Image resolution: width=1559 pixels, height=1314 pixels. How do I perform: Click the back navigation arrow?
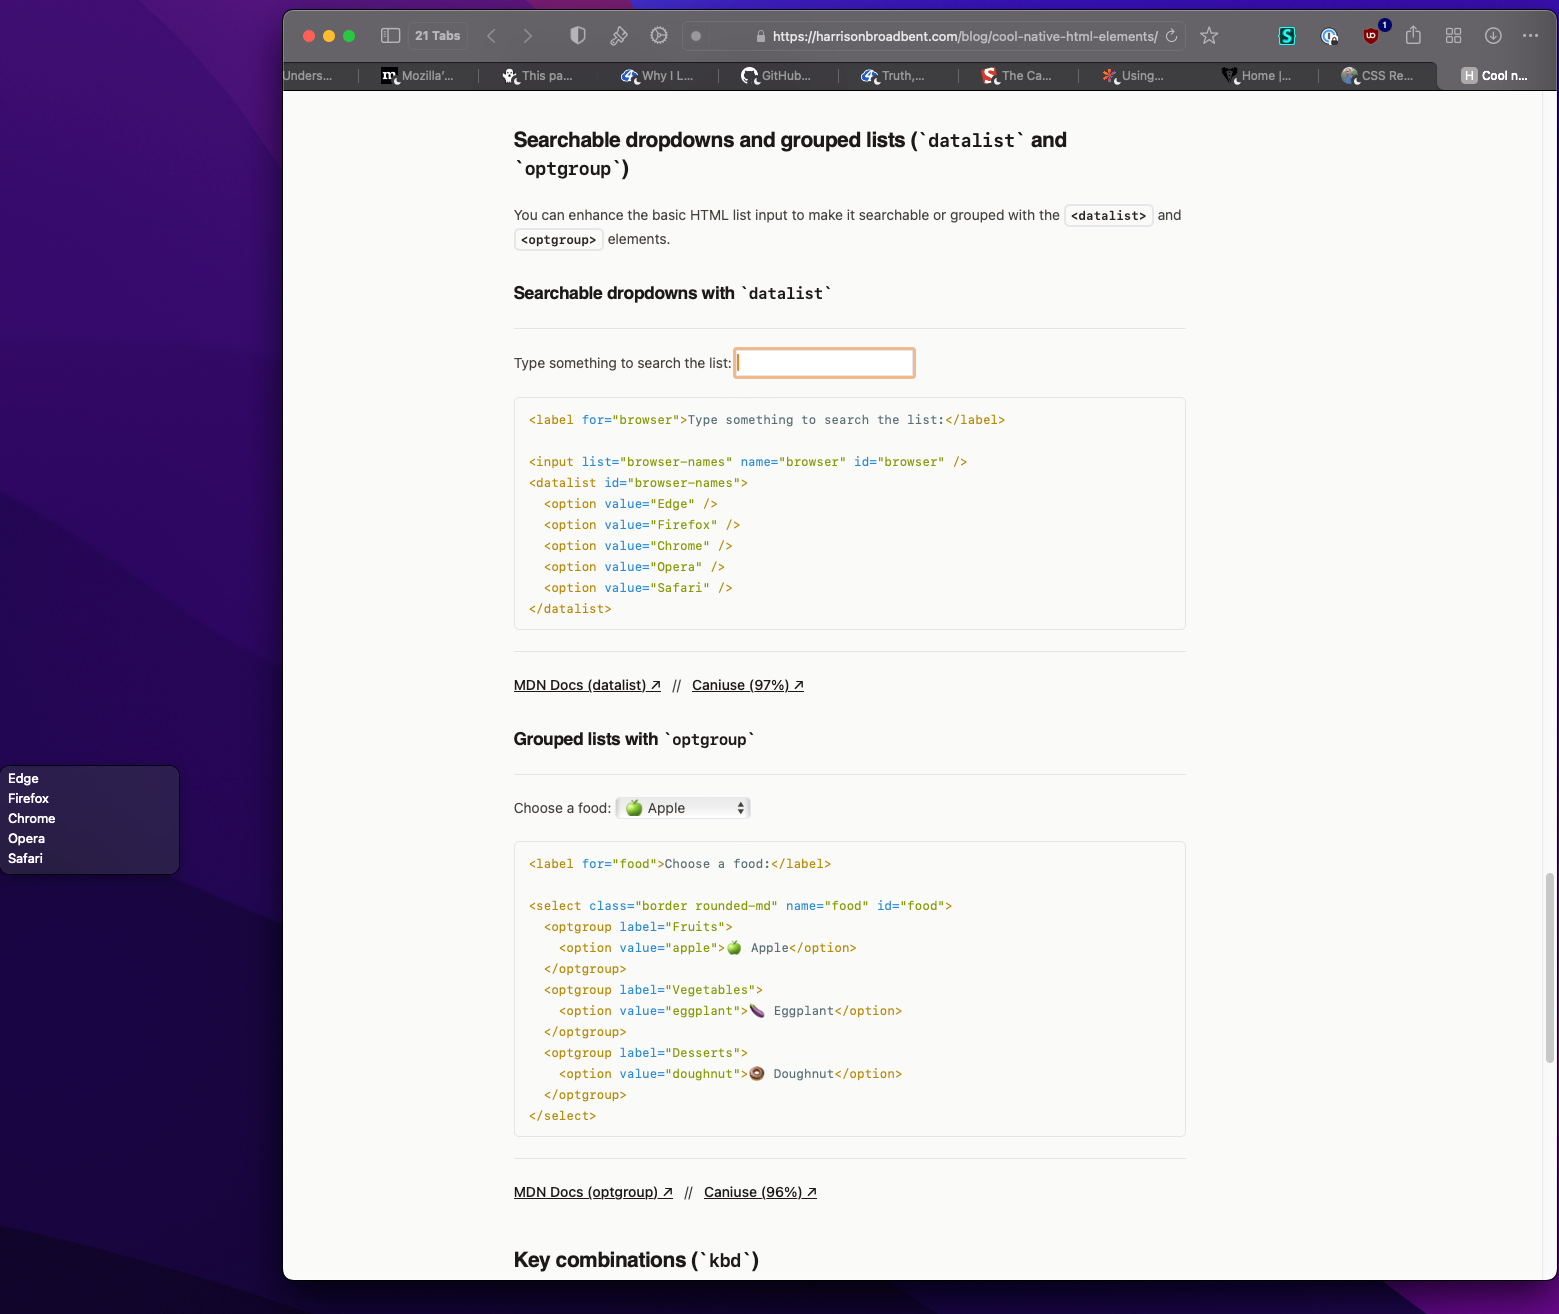coord(492,36)
